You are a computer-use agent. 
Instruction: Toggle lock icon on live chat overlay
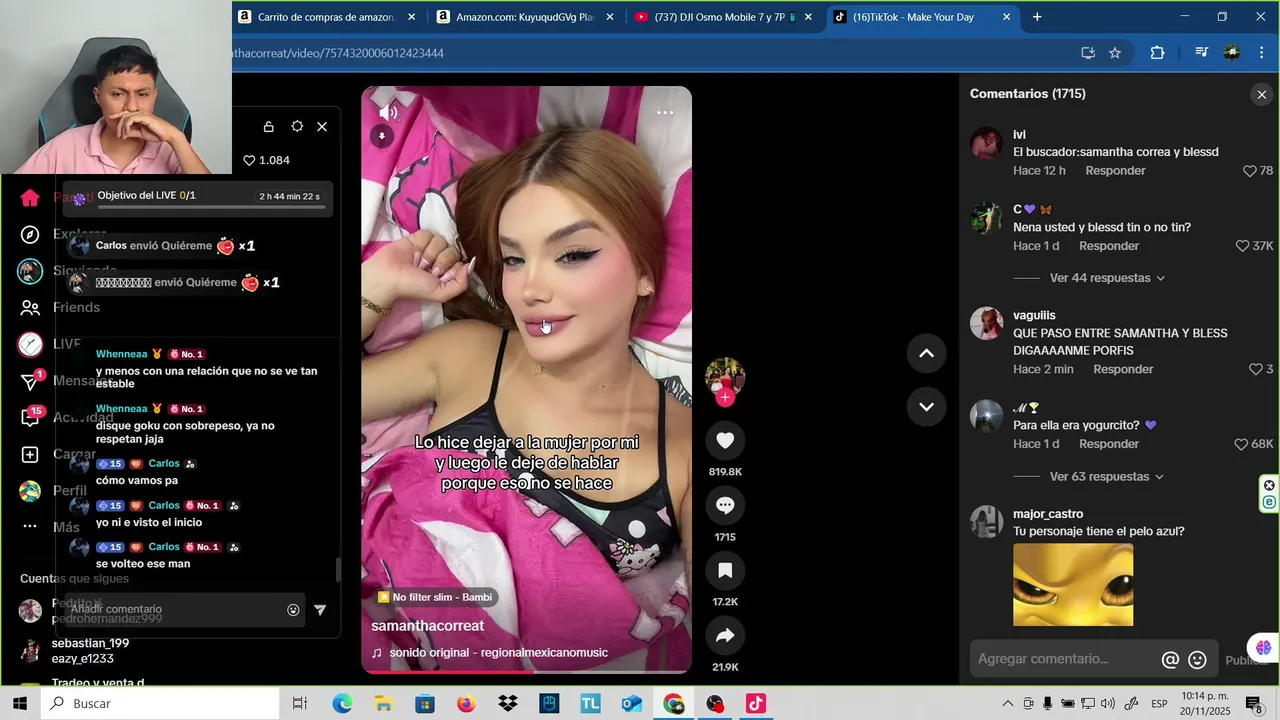pos(268,127)
